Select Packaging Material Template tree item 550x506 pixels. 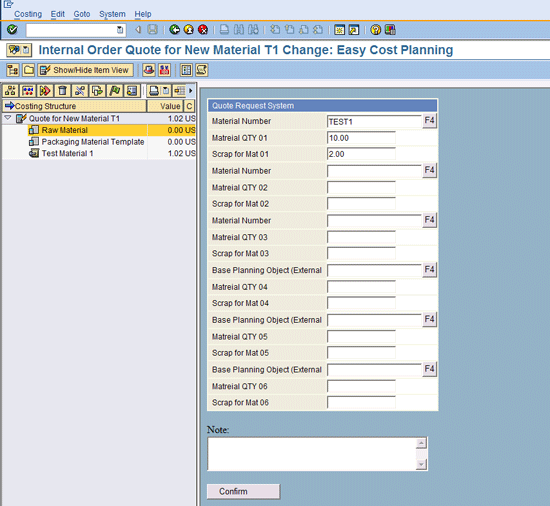tap(93, 142)
